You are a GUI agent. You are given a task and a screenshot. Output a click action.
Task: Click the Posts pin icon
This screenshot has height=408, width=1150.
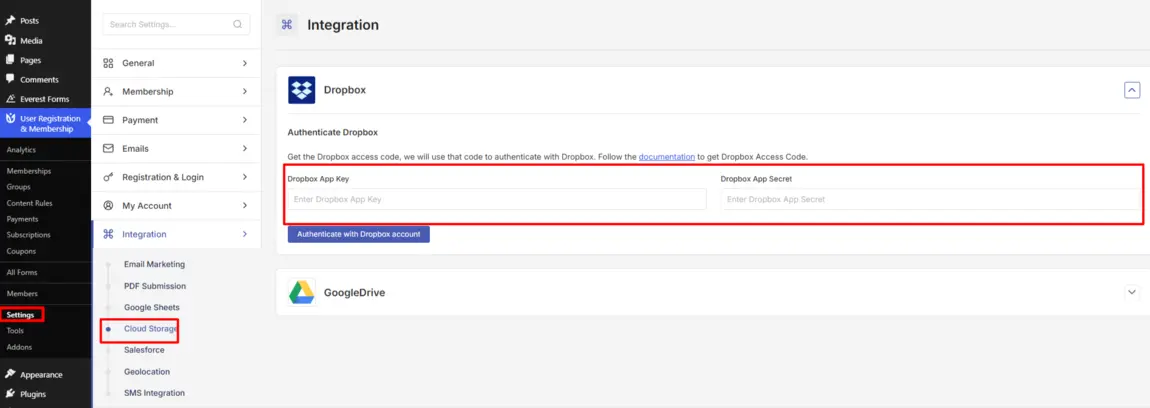(10, 21)
